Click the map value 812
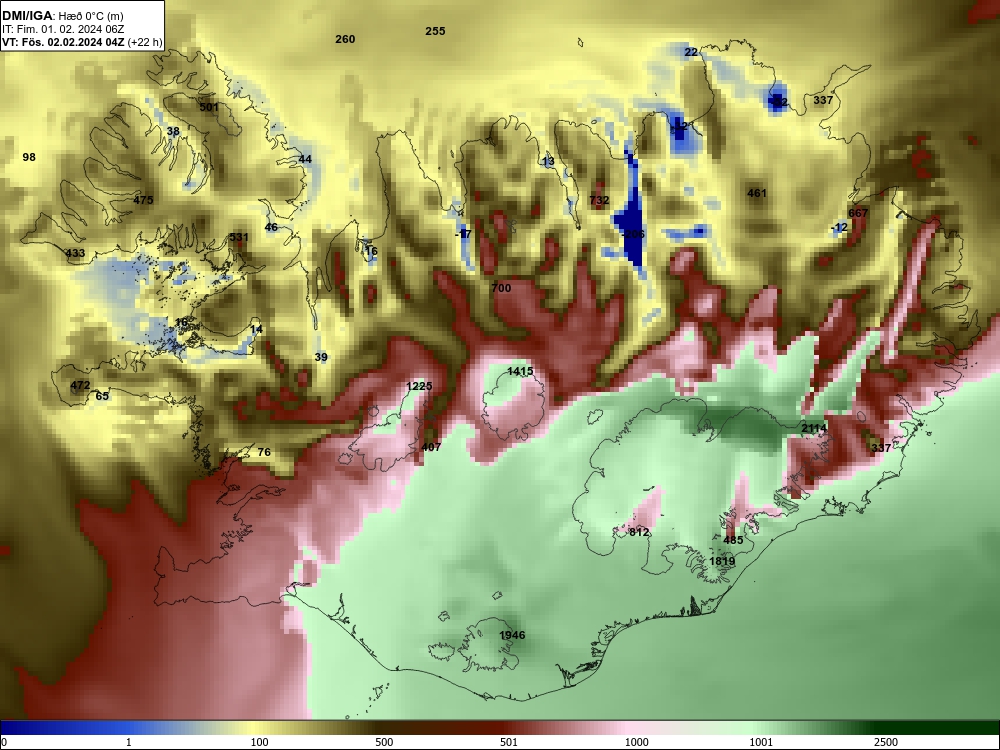Image resolution: width=1000 pixels, height=750 pixels. click(x=638, y=531)
